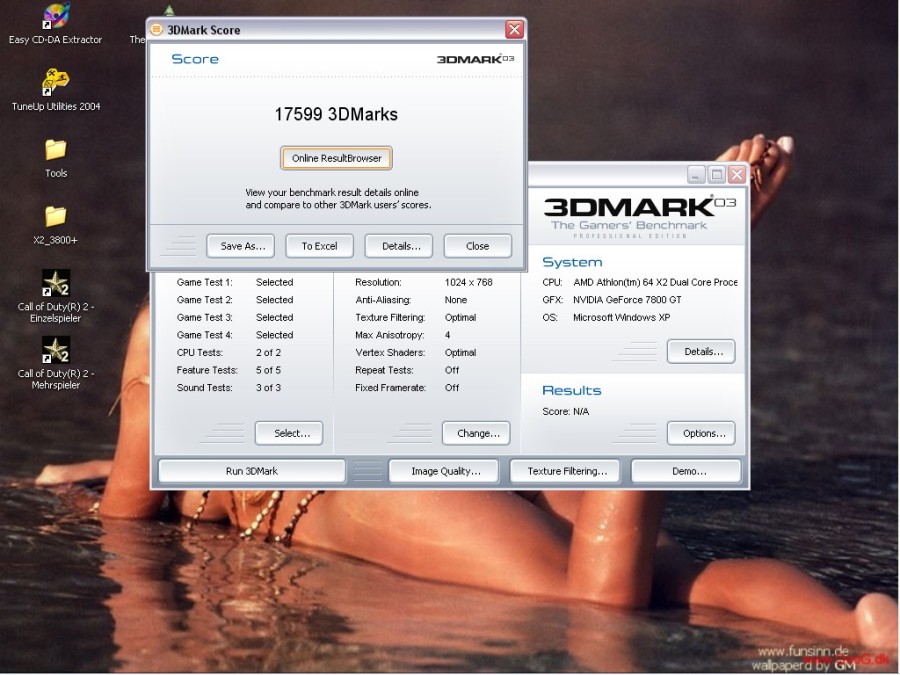Open the Tools folder on desktop

[x=56, y=158]
